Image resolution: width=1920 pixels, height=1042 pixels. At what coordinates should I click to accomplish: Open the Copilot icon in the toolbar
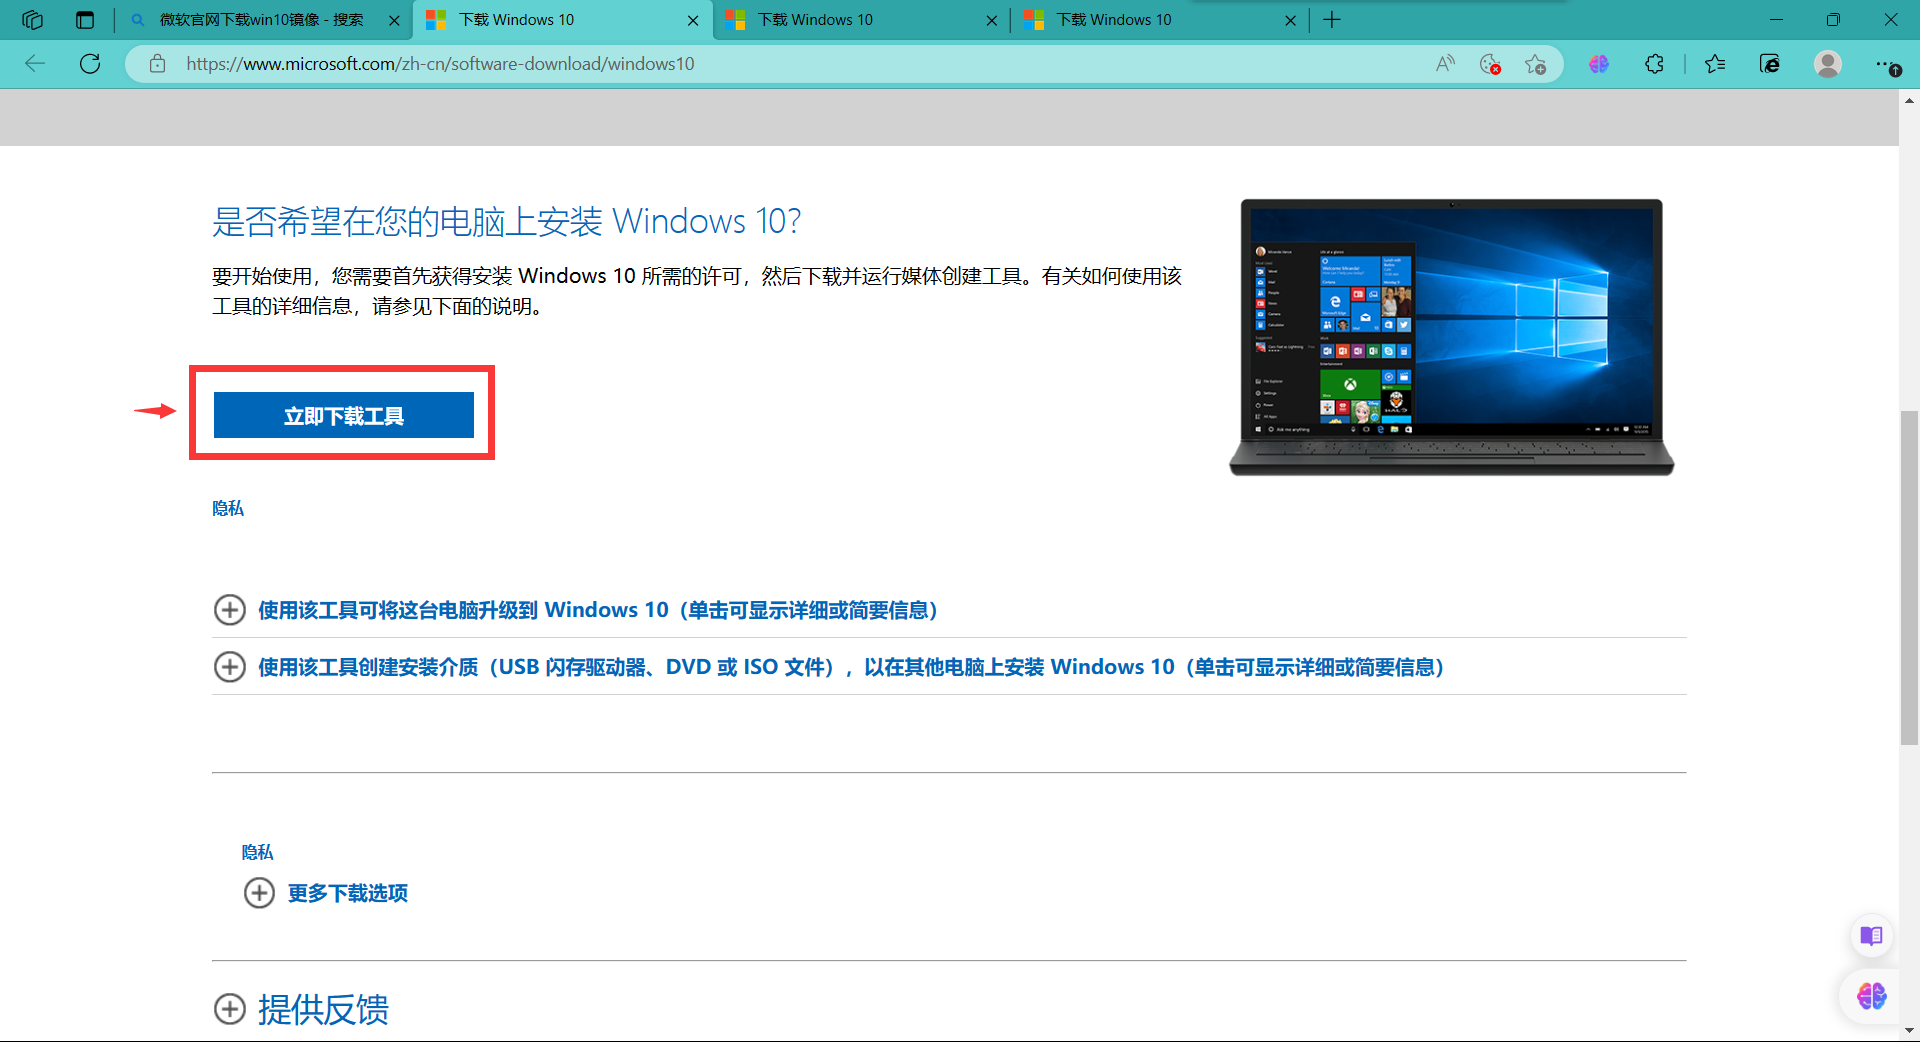(1599, 64)
